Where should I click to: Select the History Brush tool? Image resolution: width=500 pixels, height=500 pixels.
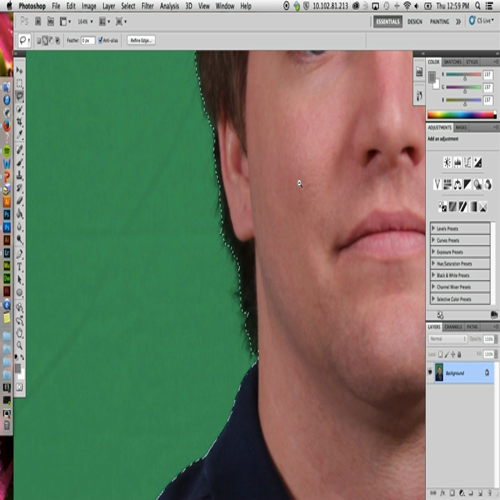pos(19,188)
